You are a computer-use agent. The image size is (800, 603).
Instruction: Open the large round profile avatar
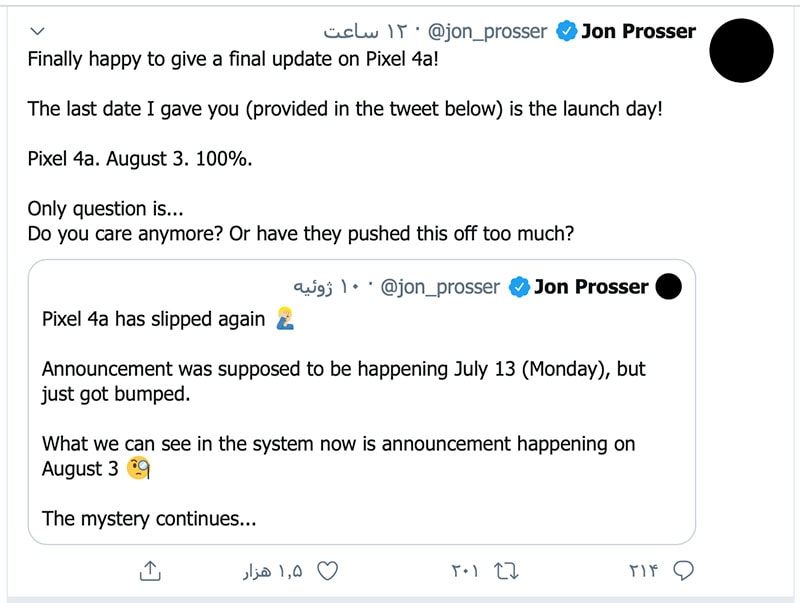coord(741,51)
